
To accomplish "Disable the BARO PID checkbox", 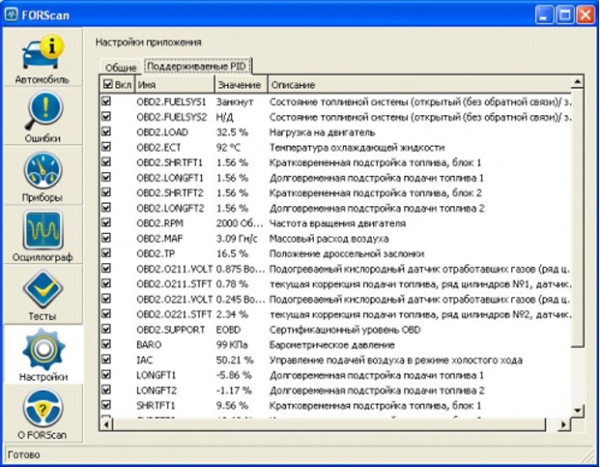I will (x=108, y=343).
